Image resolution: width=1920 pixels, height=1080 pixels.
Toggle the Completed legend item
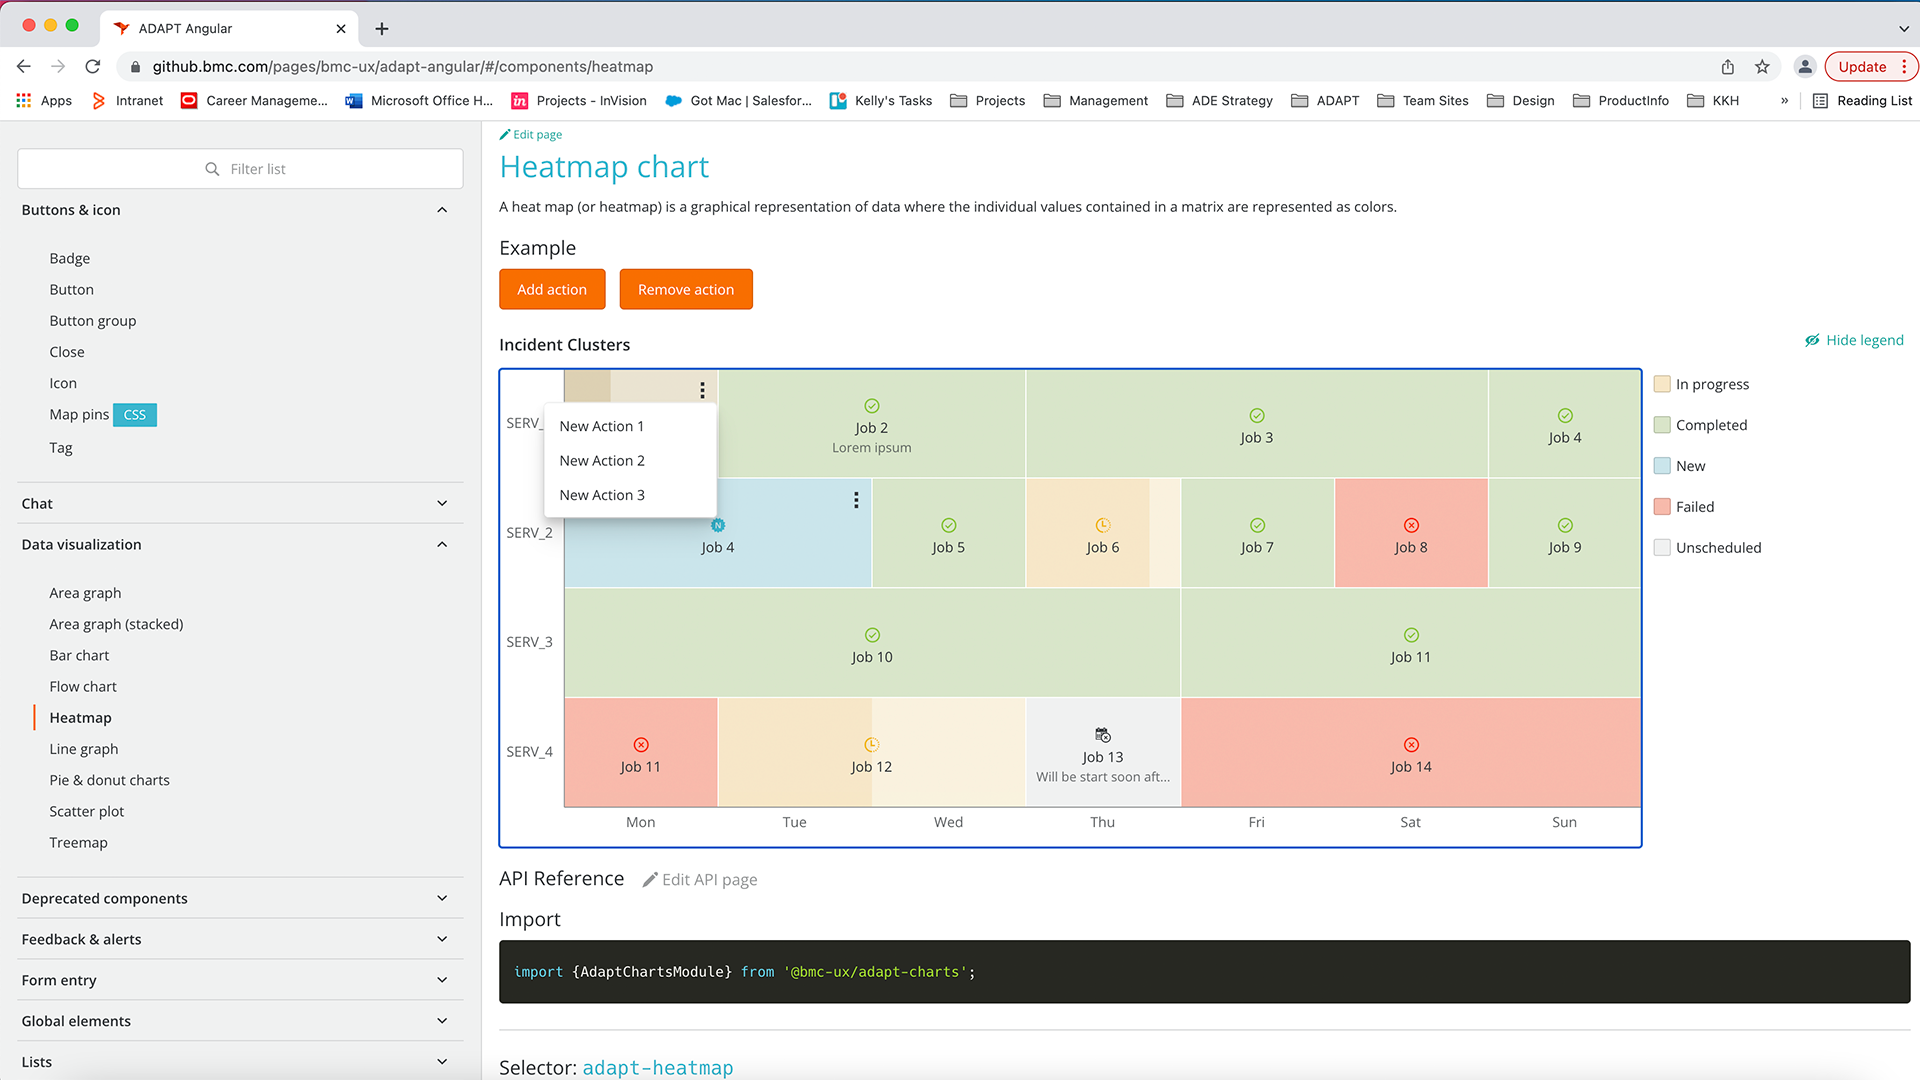point(1710,425)
